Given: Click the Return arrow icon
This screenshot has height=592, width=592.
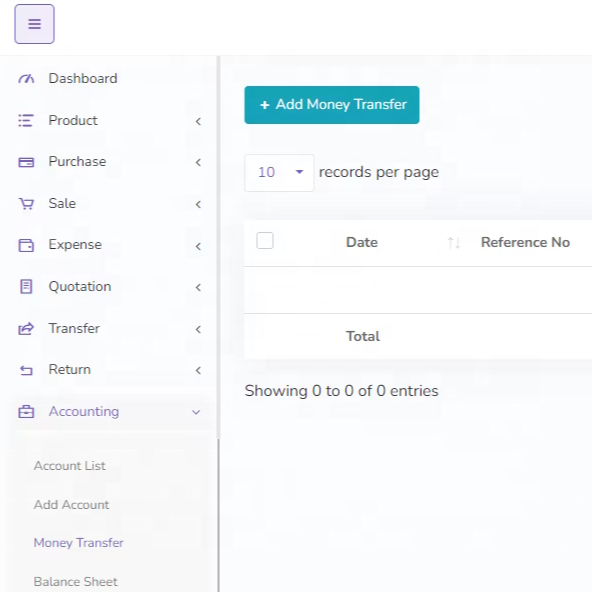Looking at the screenshot, I should pos(26,370).
